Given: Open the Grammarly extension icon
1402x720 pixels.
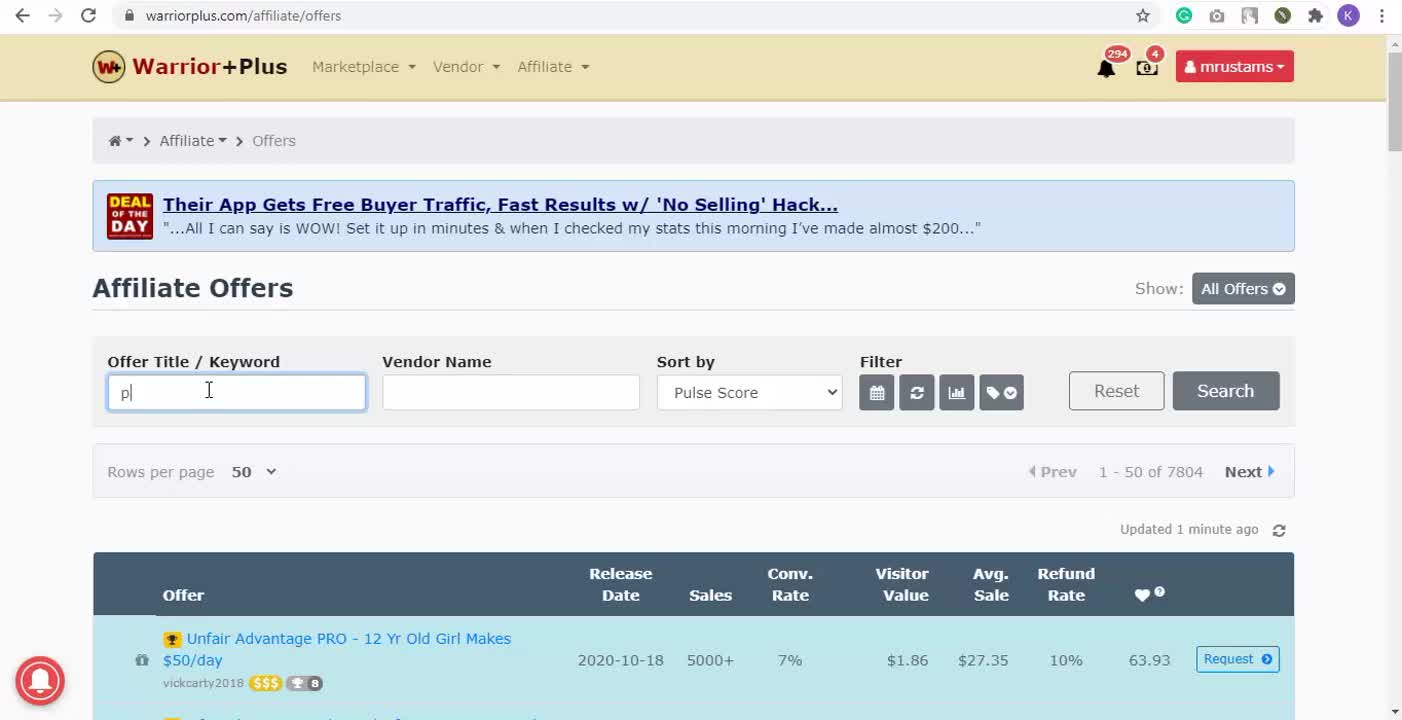Looking at the screenshot, I should click(1184, 15).
